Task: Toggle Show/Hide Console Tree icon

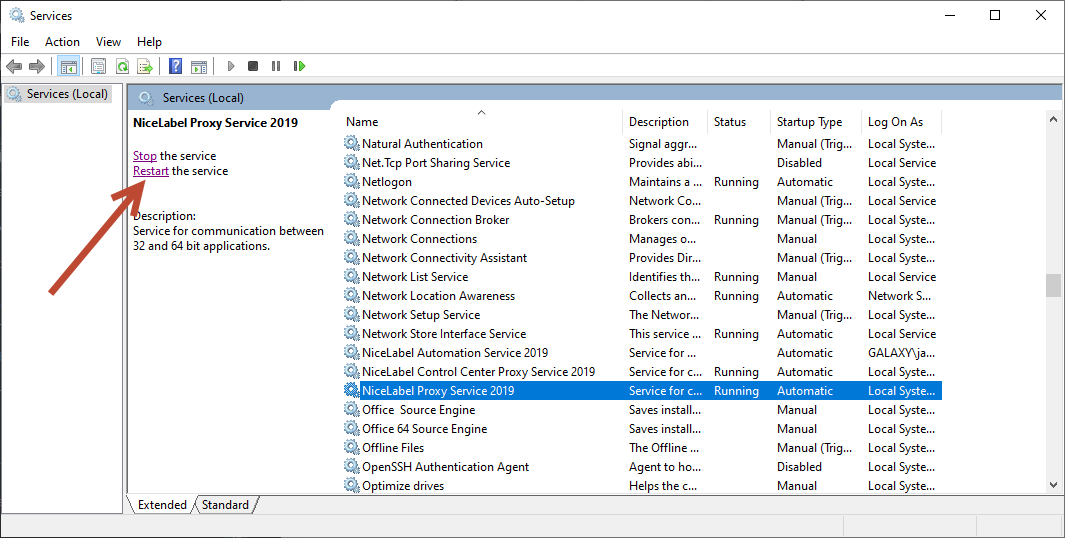Action: point(69,66)
